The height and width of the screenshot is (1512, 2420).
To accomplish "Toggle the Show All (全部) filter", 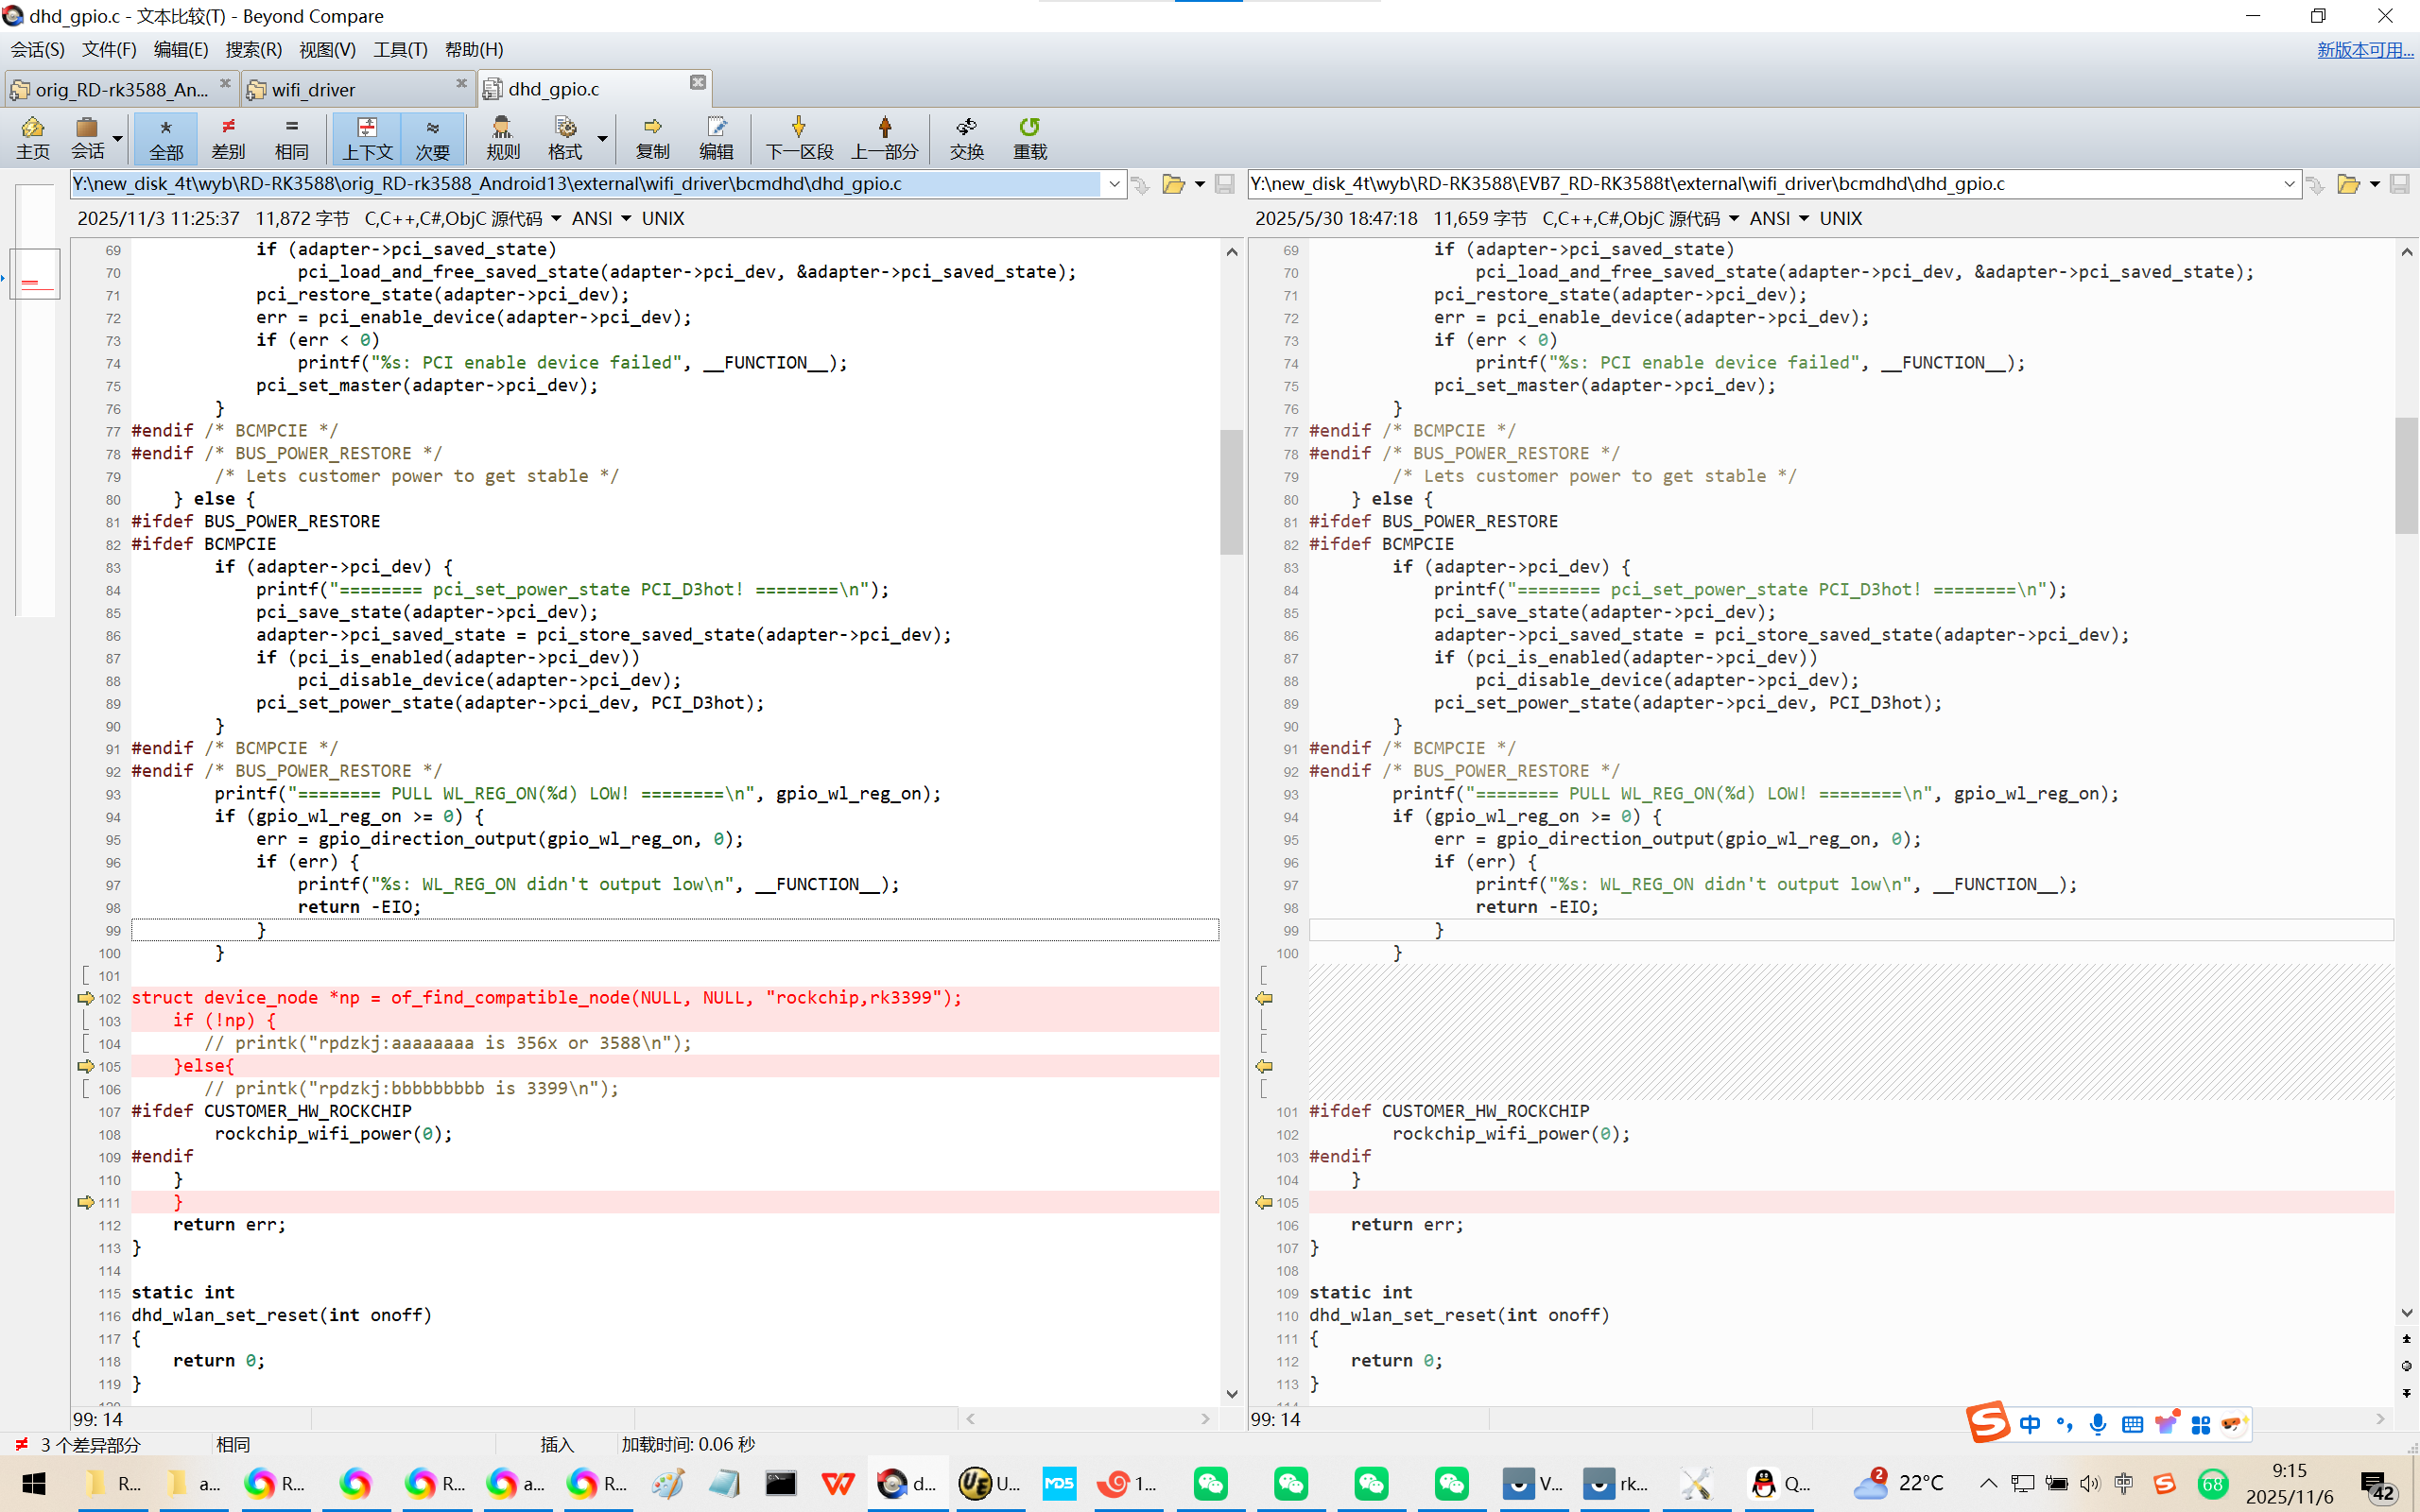I will pyautogui.click(x=165, y=137).
